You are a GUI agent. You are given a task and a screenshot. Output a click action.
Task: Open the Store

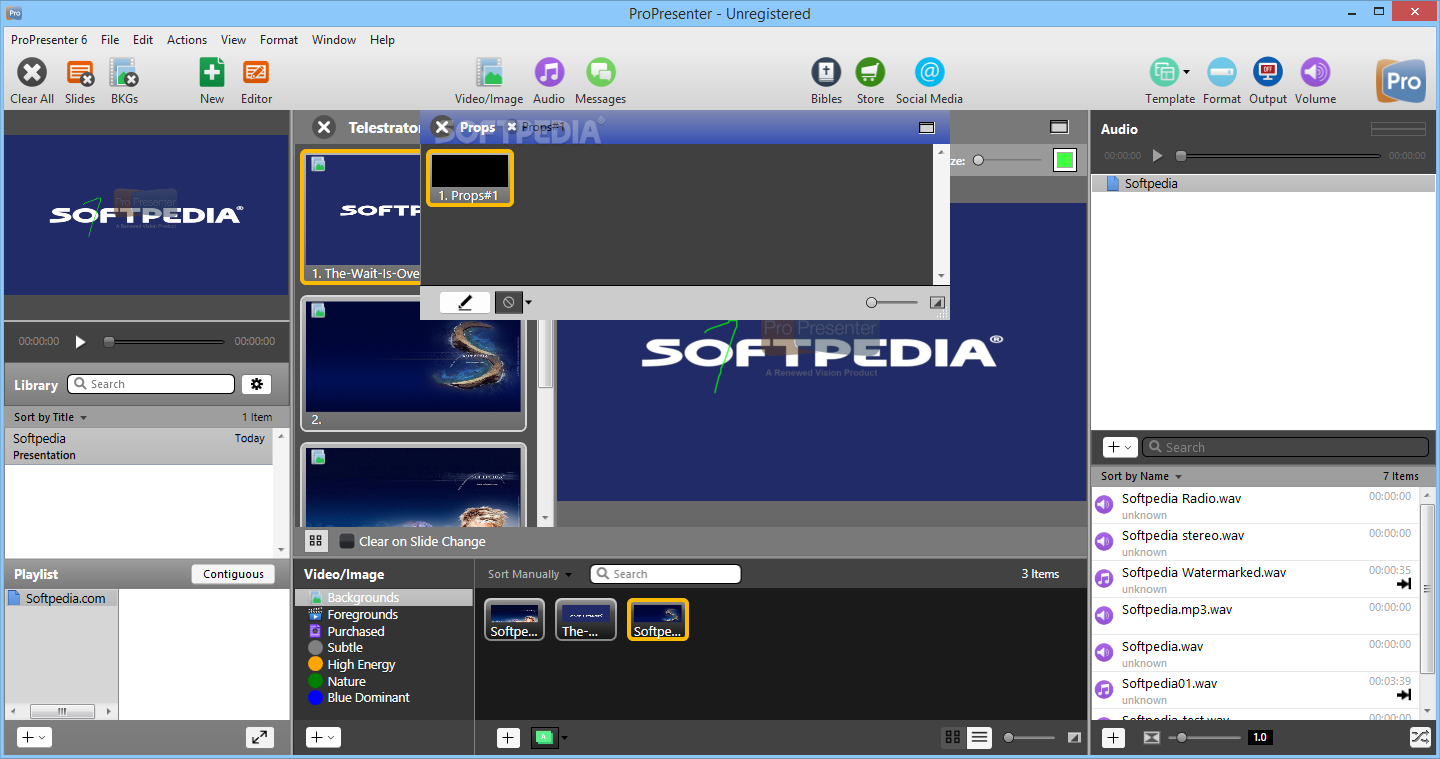(870, 73)
